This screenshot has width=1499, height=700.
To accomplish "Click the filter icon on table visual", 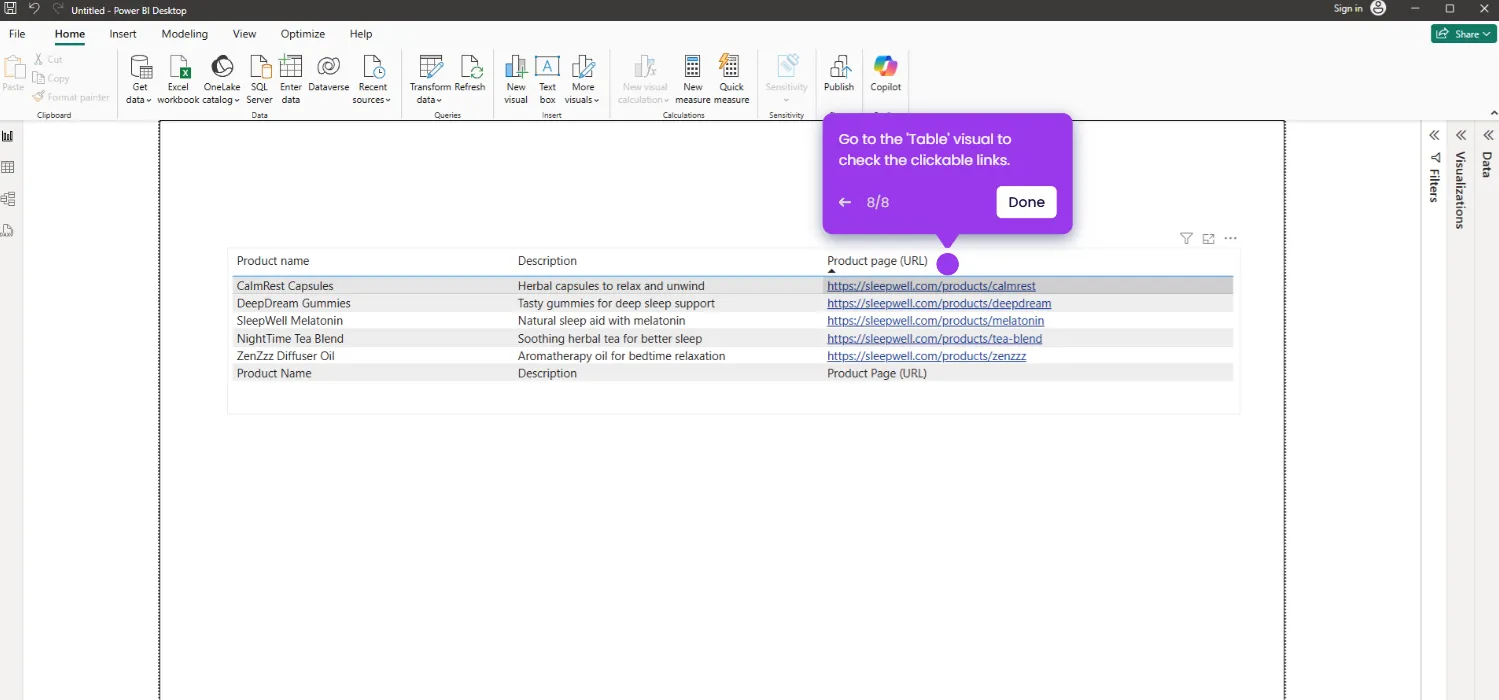I will tap(1186, 238).
